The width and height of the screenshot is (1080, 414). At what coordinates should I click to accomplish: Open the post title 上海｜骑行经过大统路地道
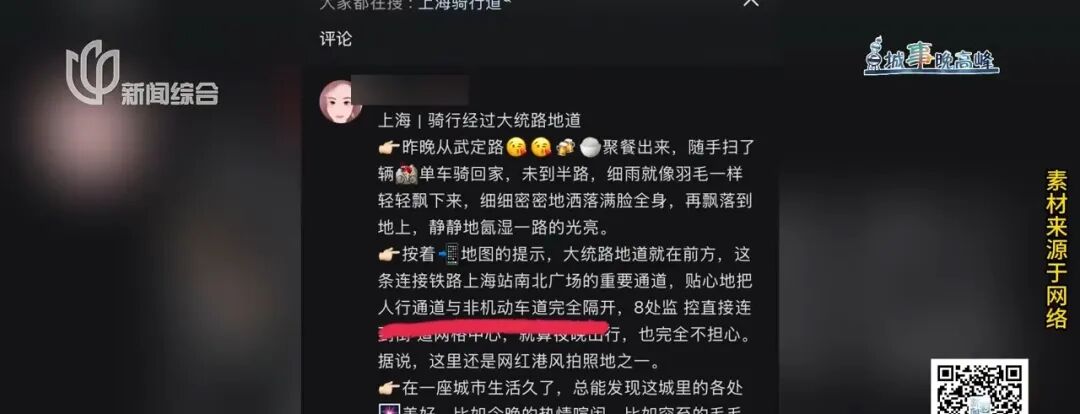pos(480,121)
